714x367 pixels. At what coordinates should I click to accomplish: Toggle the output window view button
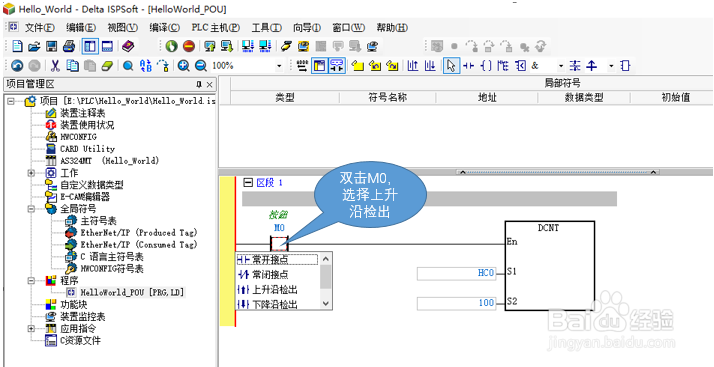(x=107, y=46)
